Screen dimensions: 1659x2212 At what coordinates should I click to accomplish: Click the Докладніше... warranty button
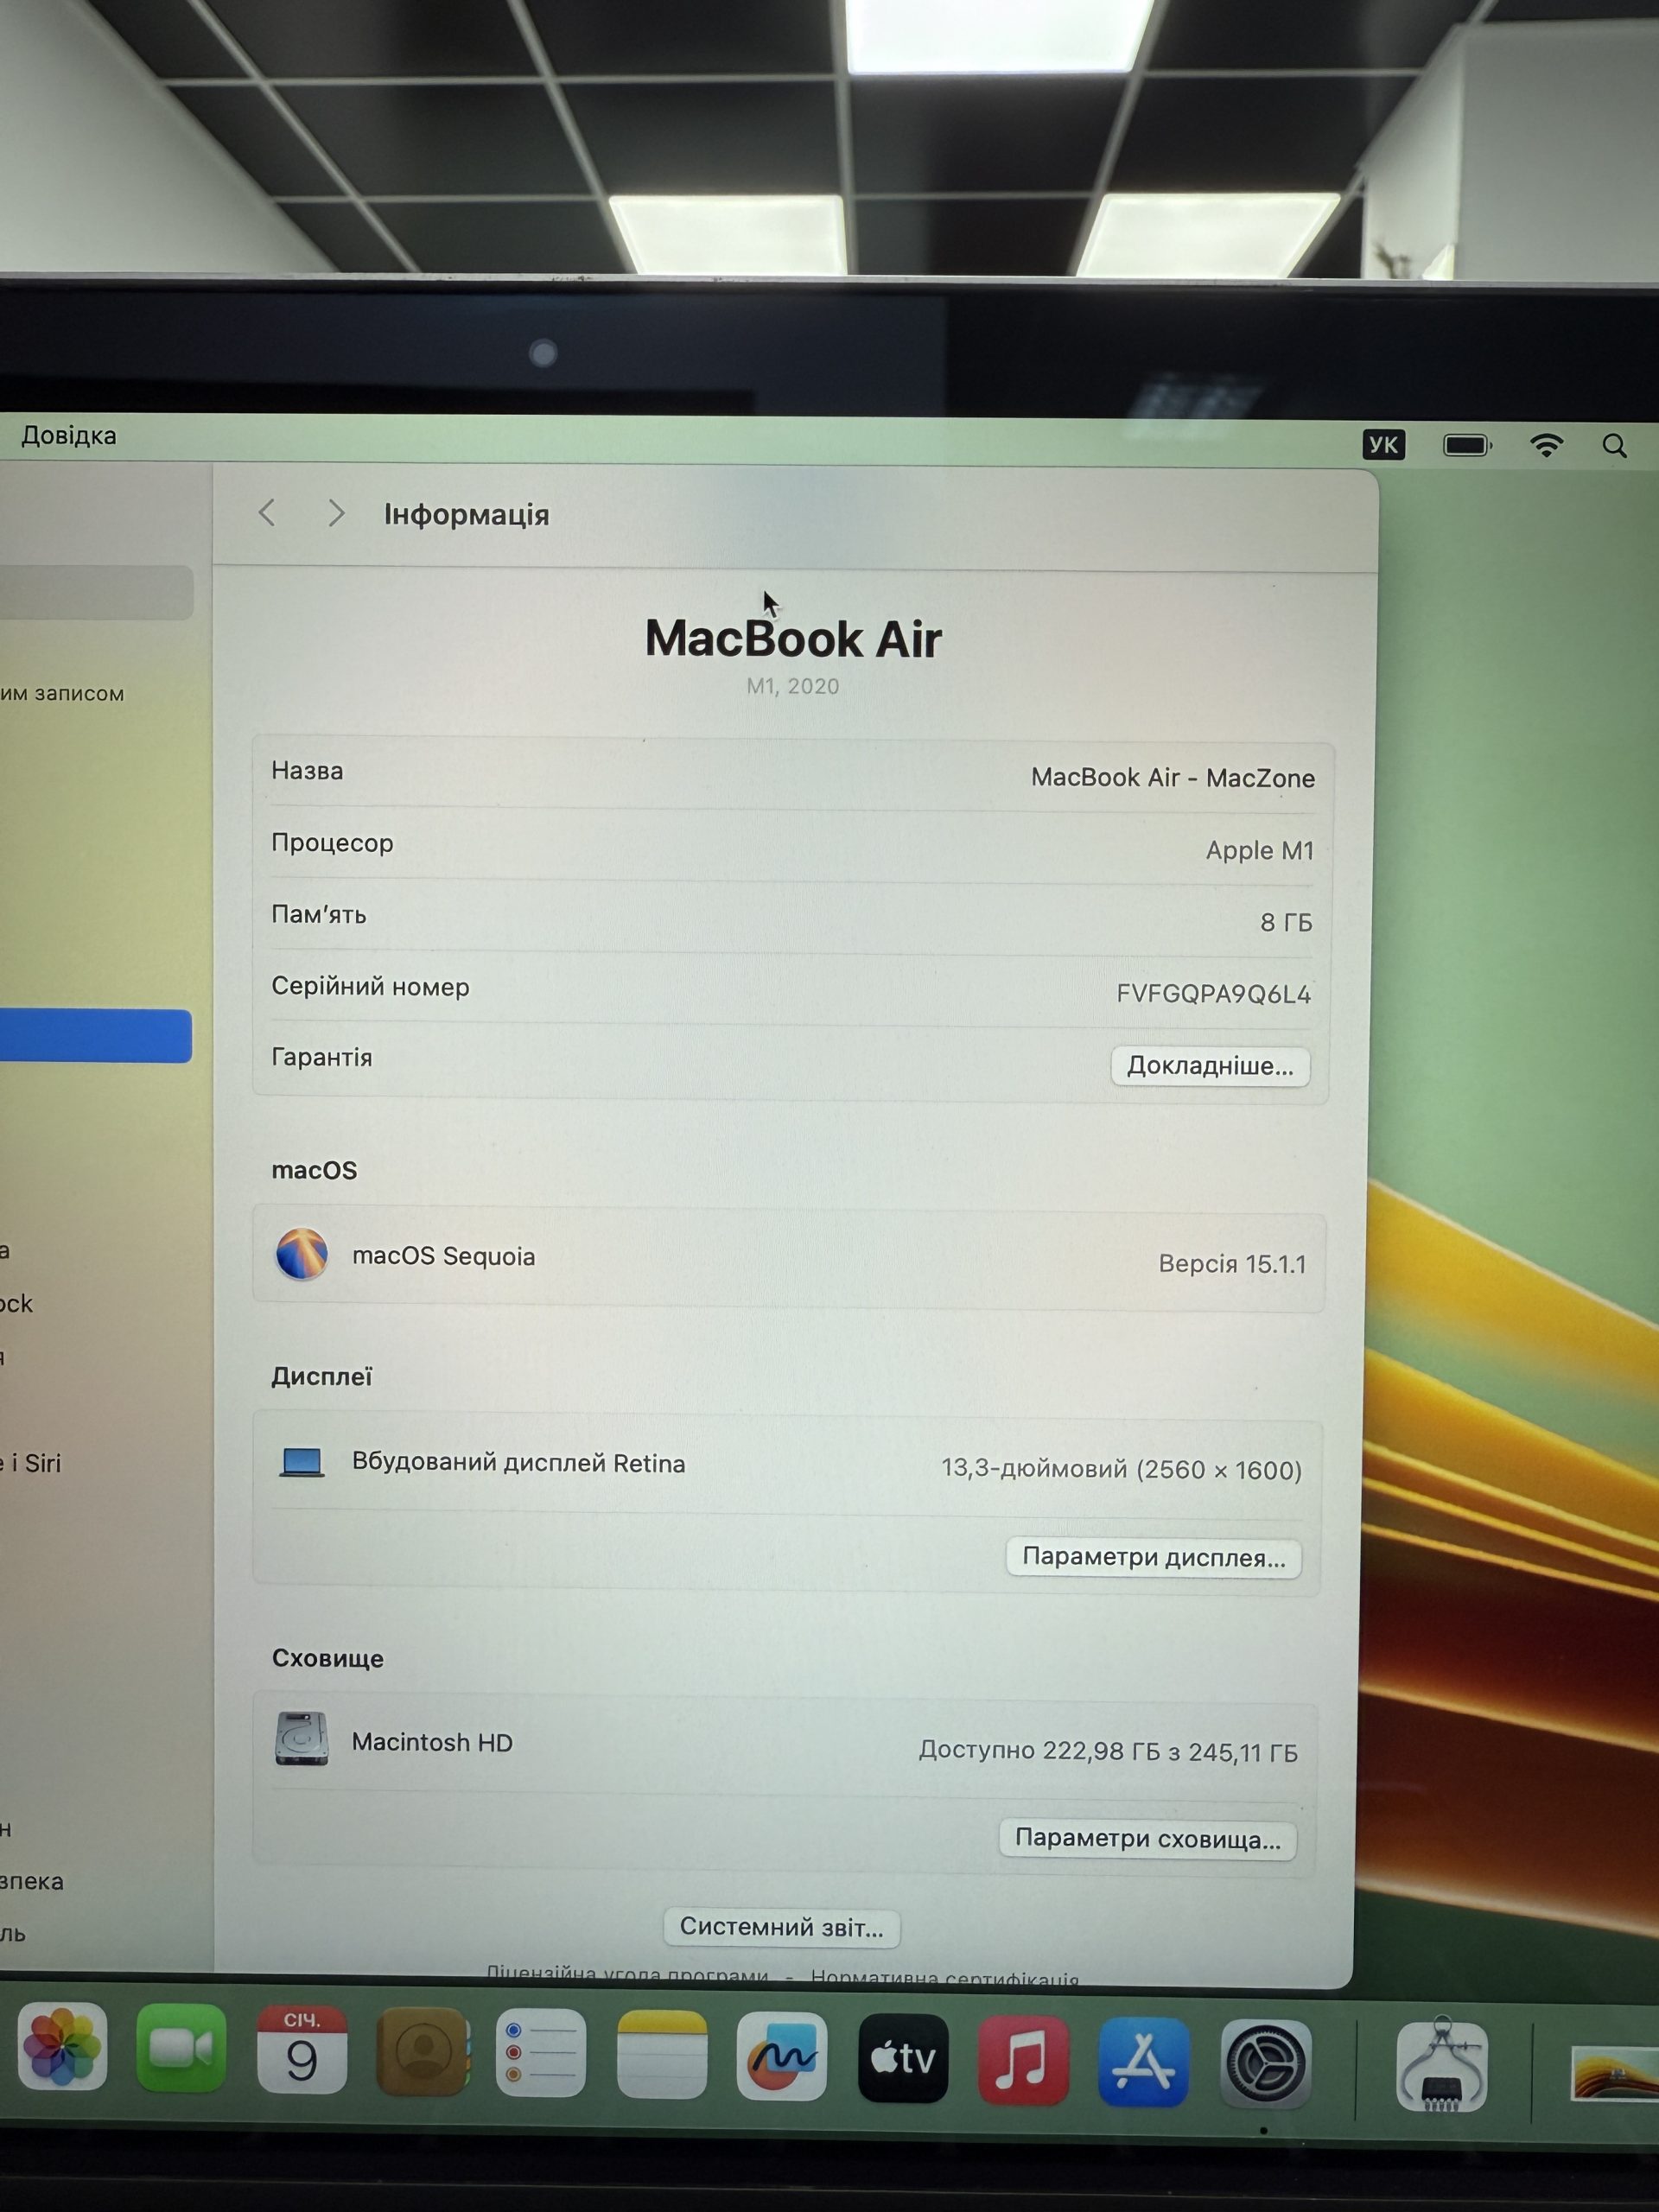click(1210, 1066)
